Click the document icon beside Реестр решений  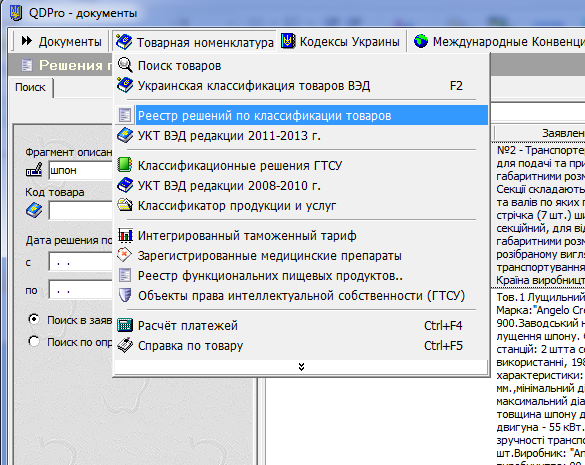click(125, 115)
